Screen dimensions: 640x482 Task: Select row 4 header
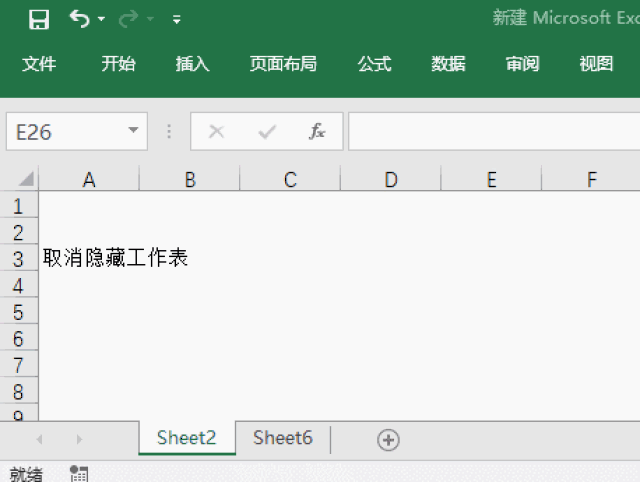coord(19,285)
